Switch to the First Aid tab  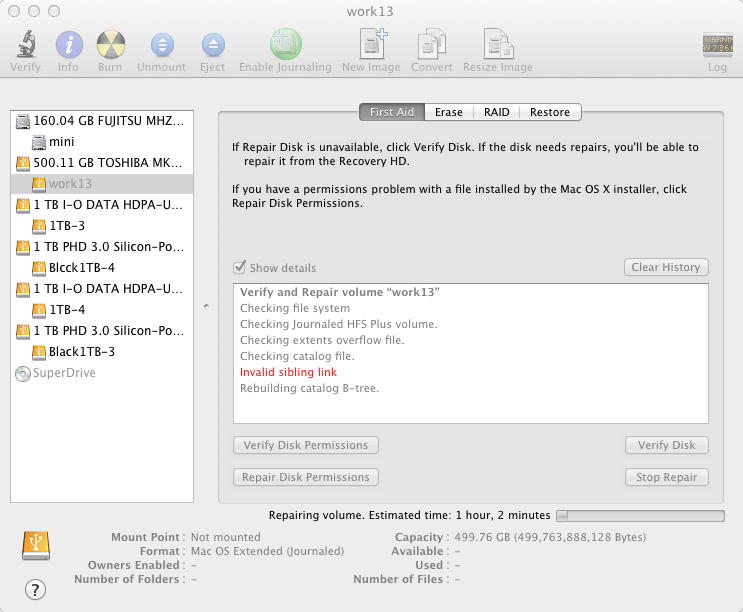click(x=392, y=112)
